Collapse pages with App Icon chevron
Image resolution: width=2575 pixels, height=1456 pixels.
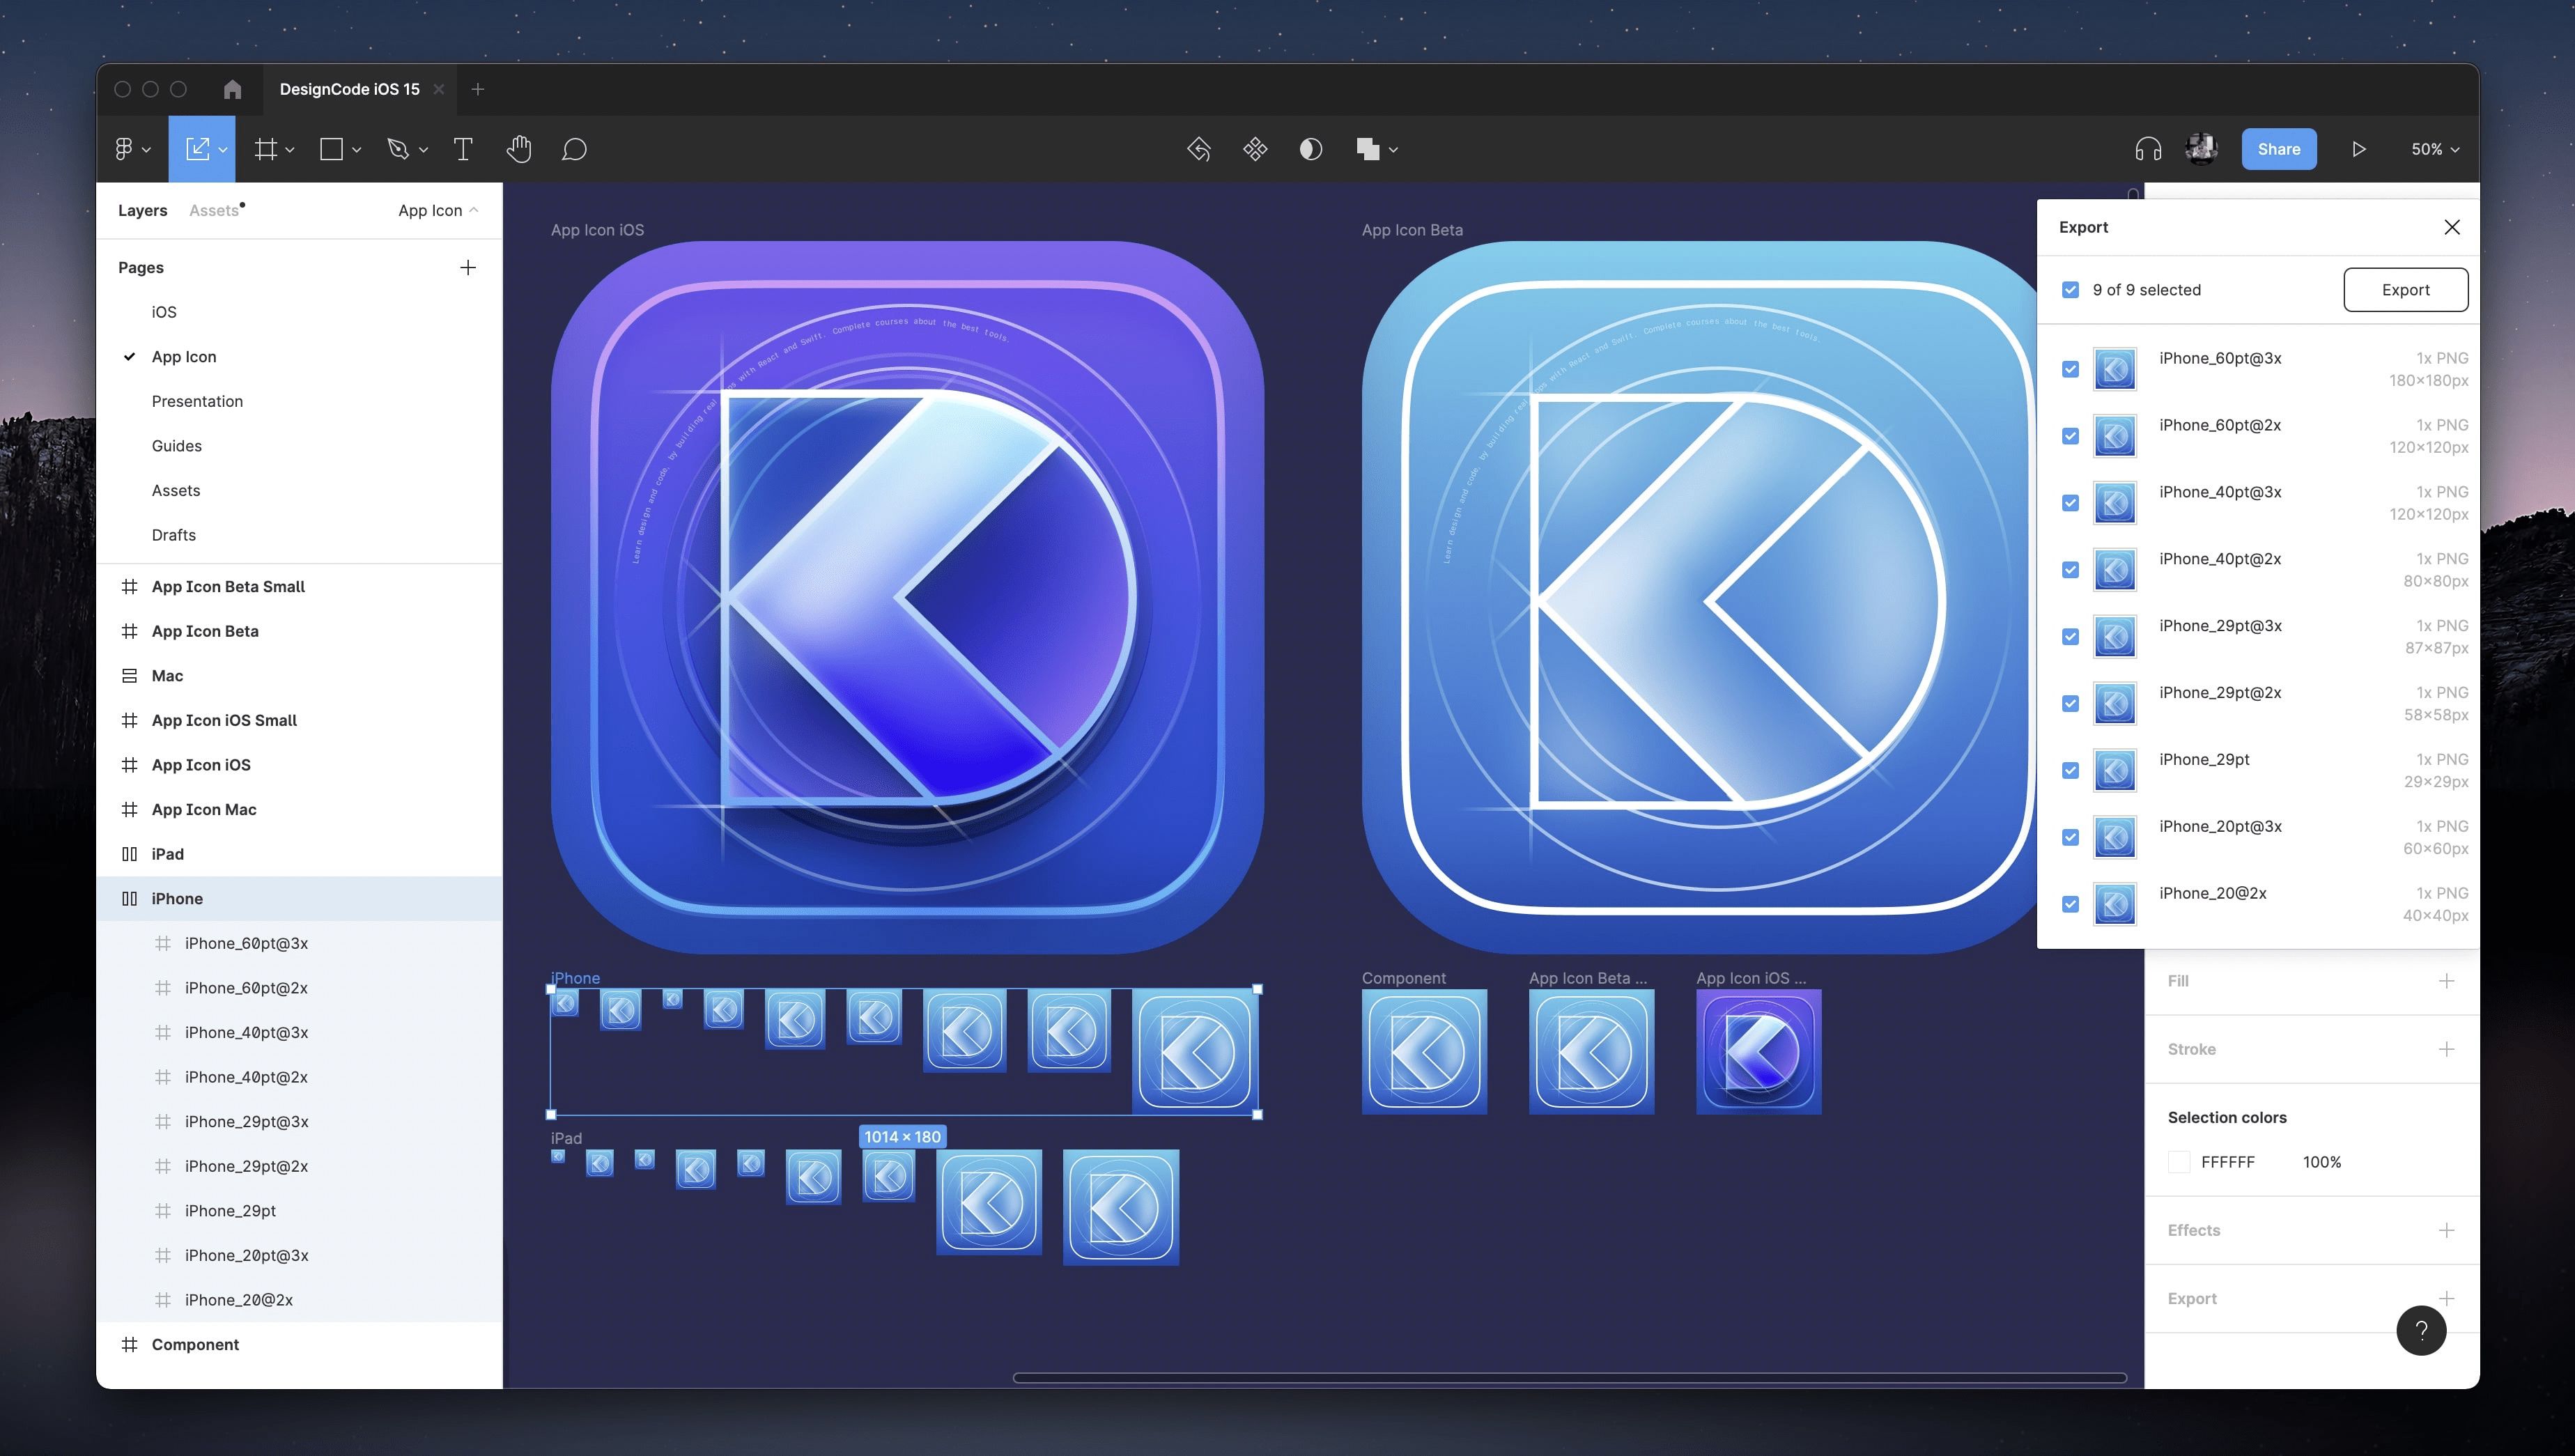point(474,210)
